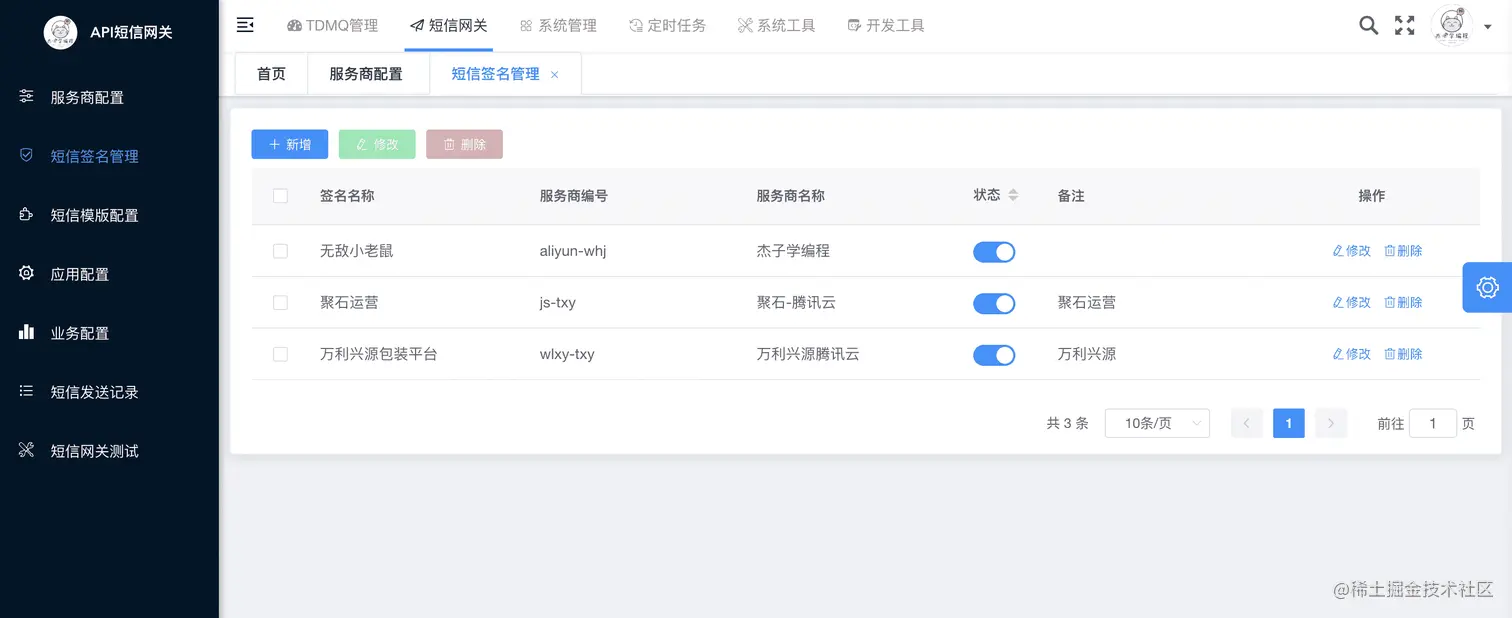
Task: Open the search icon in the top bar
Action: (x=1368, y=25)
